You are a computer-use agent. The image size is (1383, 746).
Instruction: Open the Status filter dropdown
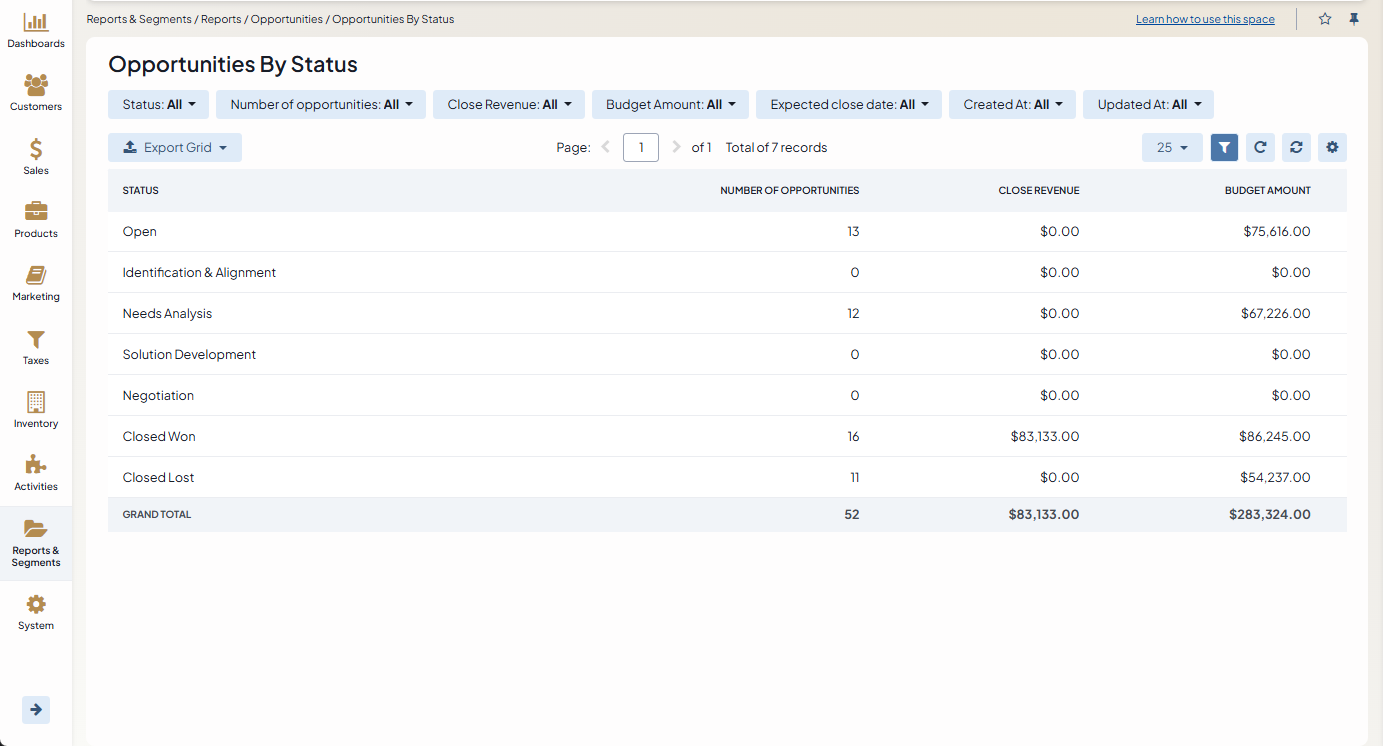coord(158,105)
